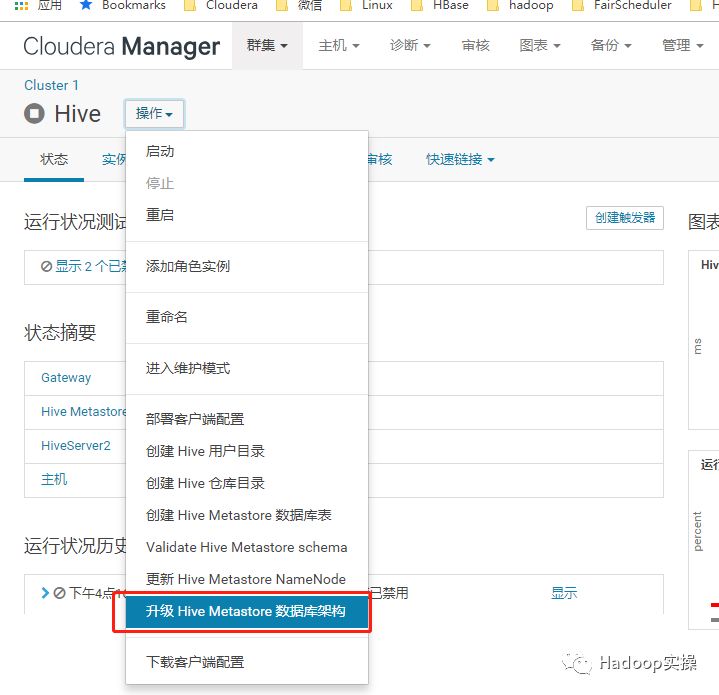The image size is (719, 695).
Task: Click the 创建触发器 button
Action: click(x=625, y=218)
